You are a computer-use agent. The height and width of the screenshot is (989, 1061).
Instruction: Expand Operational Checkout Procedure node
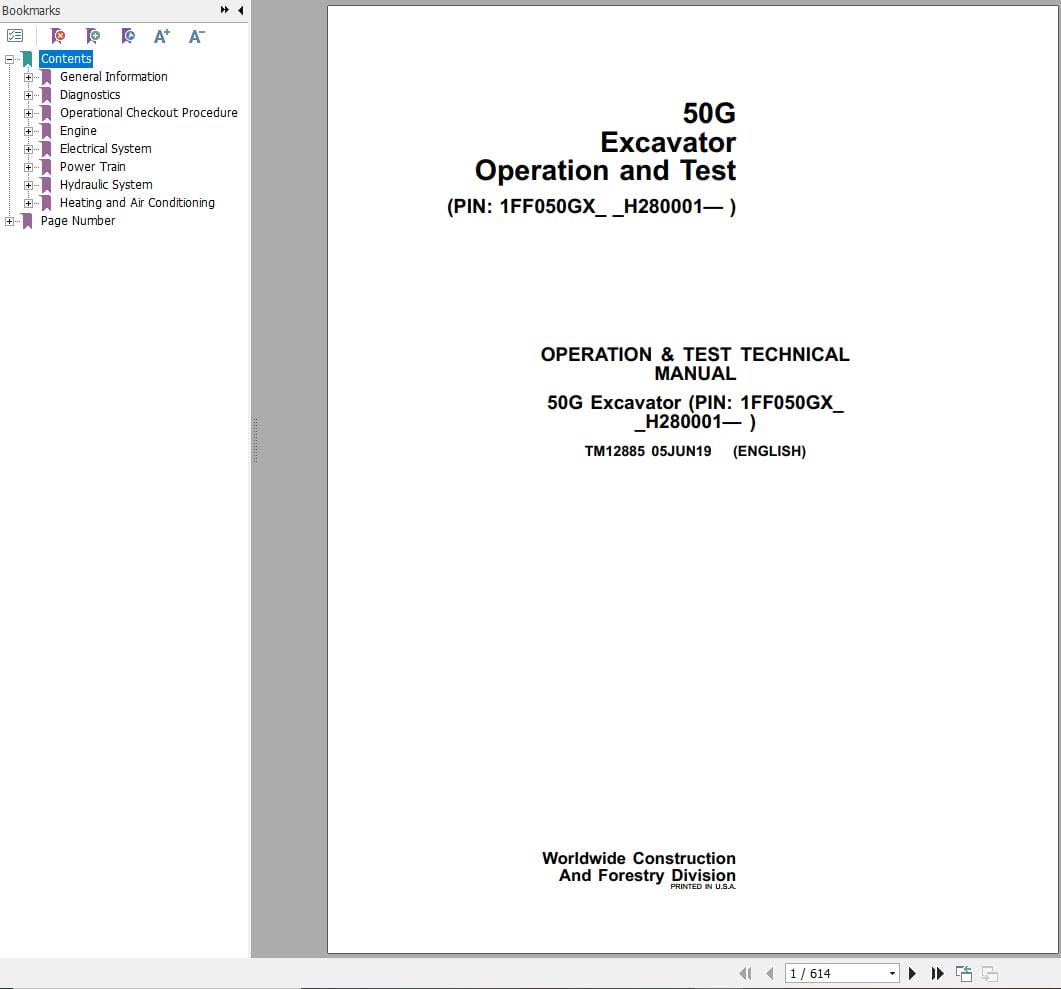(28, 114)
